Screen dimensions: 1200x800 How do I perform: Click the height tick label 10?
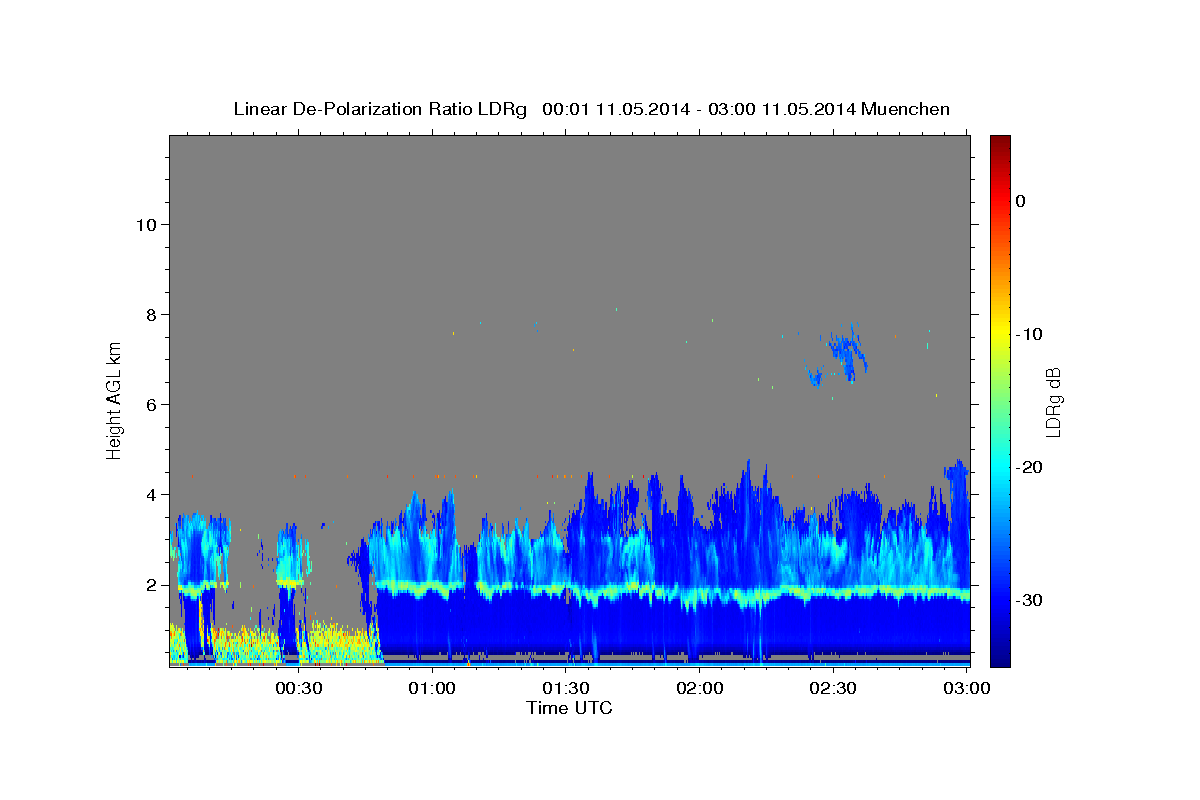(x=145, y=224)
